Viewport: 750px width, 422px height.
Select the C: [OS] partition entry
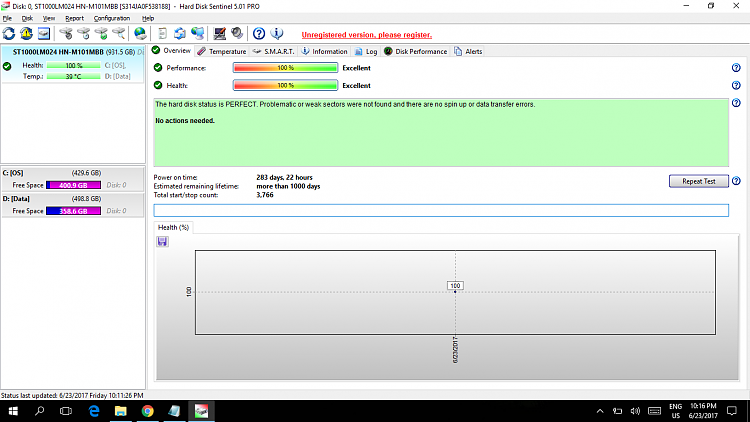pyautogui.click(x=73, y=179)
